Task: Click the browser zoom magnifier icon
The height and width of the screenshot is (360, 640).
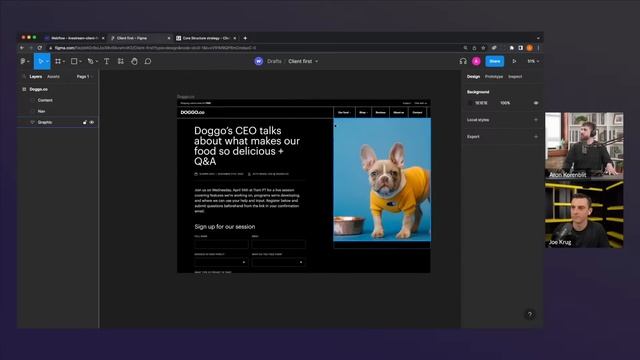Action: click(x=465, y=48)
